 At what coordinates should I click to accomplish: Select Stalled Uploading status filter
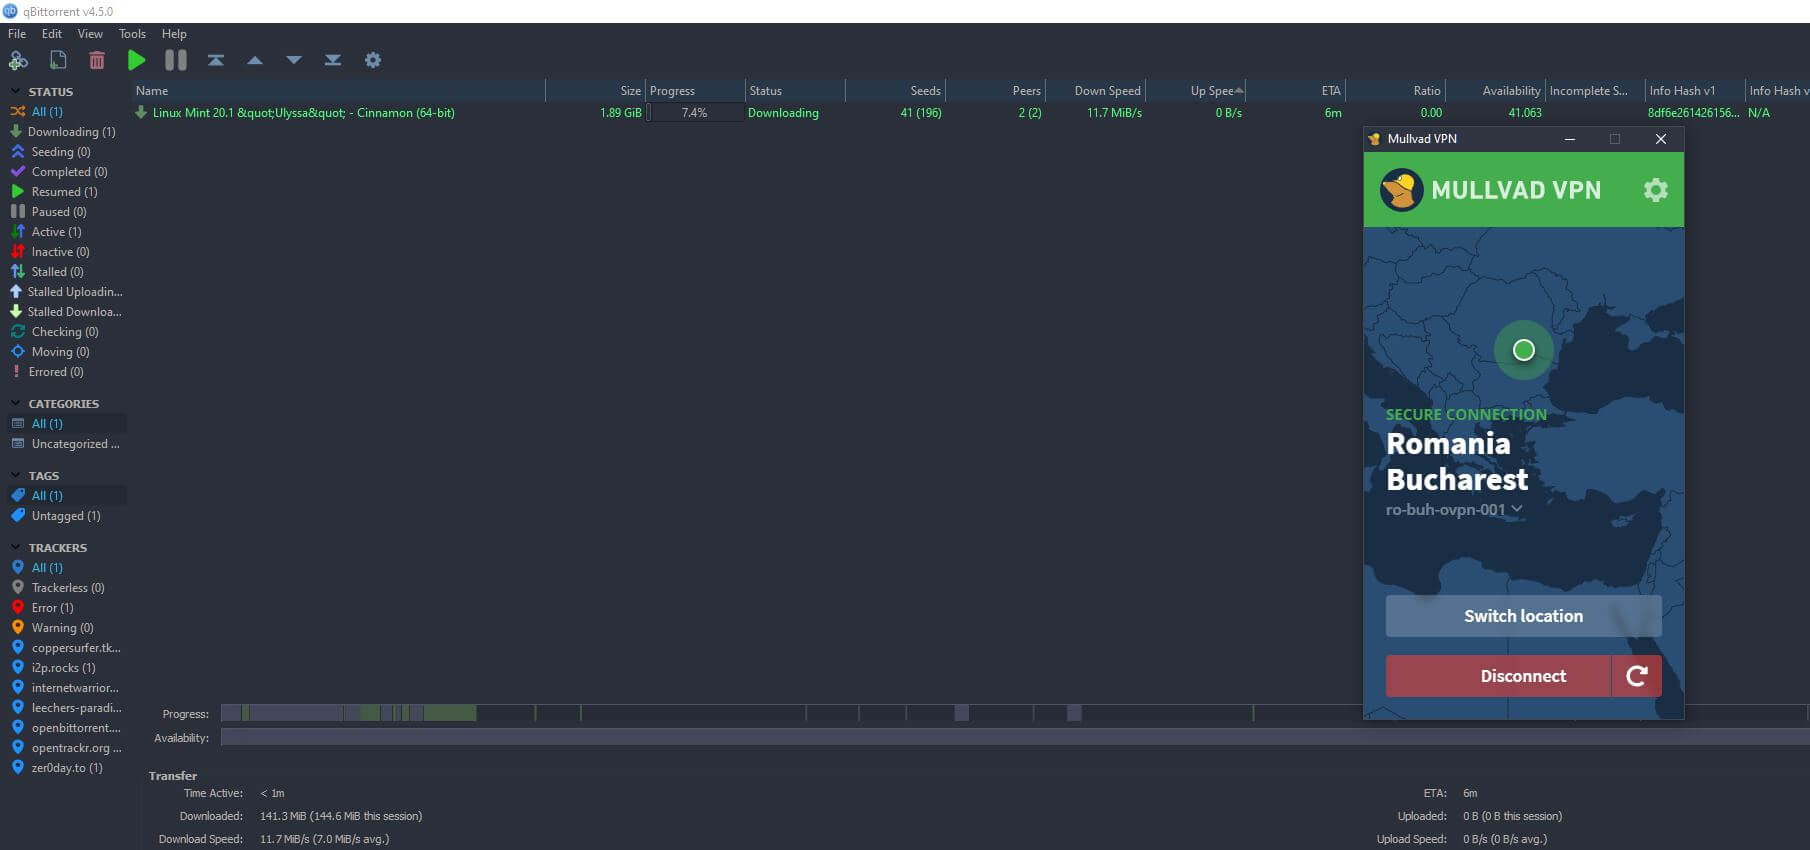[x=67, y=292]
